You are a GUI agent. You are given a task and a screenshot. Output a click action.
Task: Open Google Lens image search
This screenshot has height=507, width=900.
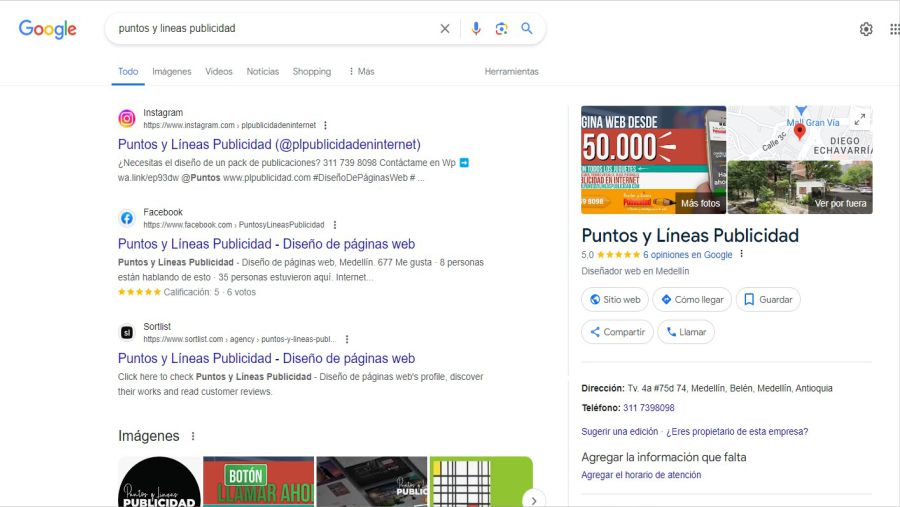pos(501,29)
